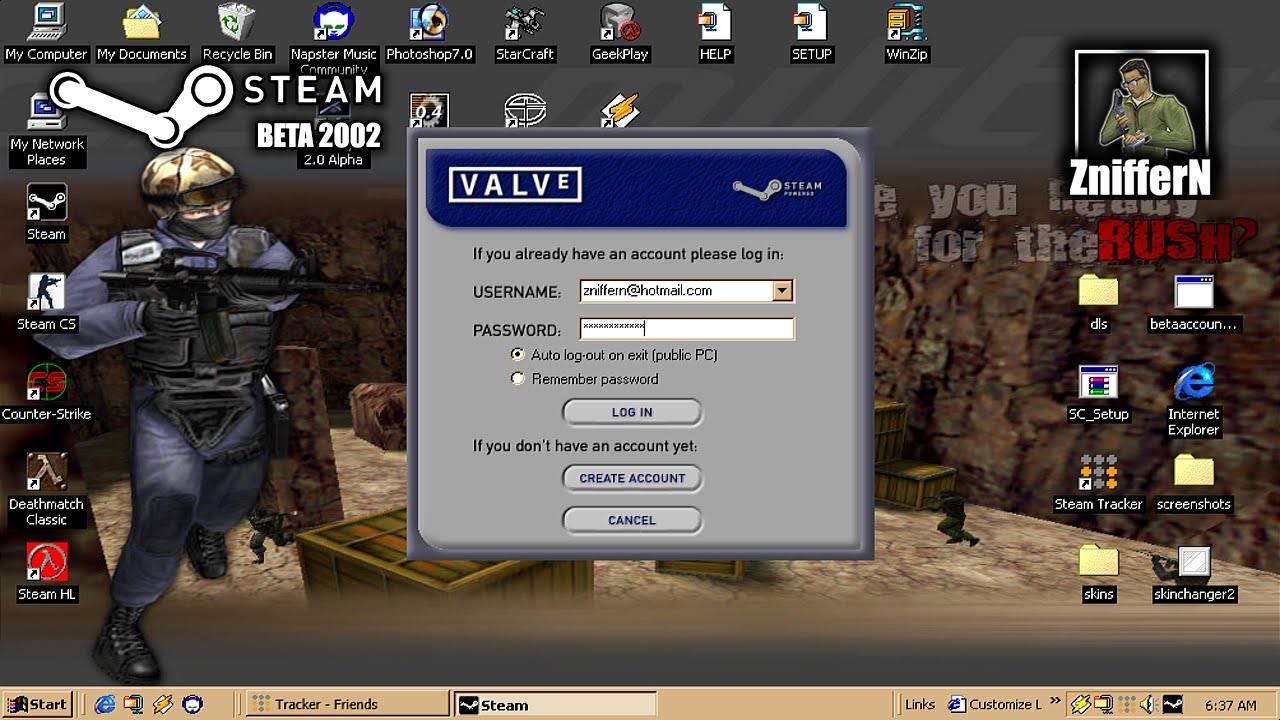
Task: Select the Remember password radio button
Action: point(517,378)
